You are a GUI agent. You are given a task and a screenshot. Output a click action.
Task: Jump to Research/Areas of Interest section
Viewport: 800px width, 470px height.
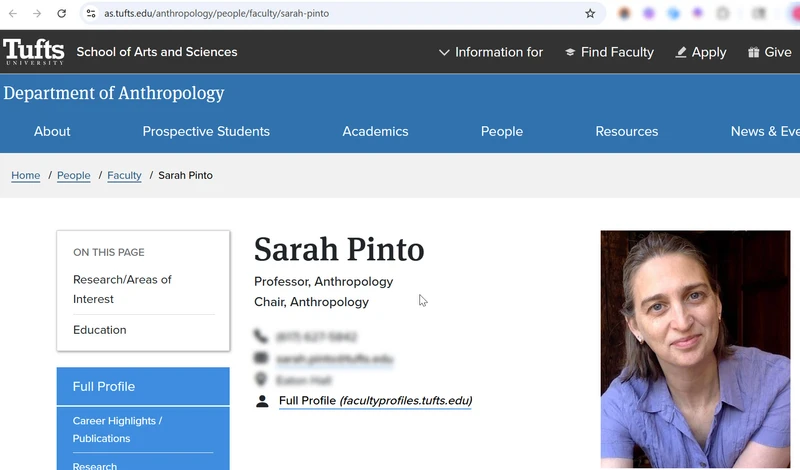pos(122,289)
